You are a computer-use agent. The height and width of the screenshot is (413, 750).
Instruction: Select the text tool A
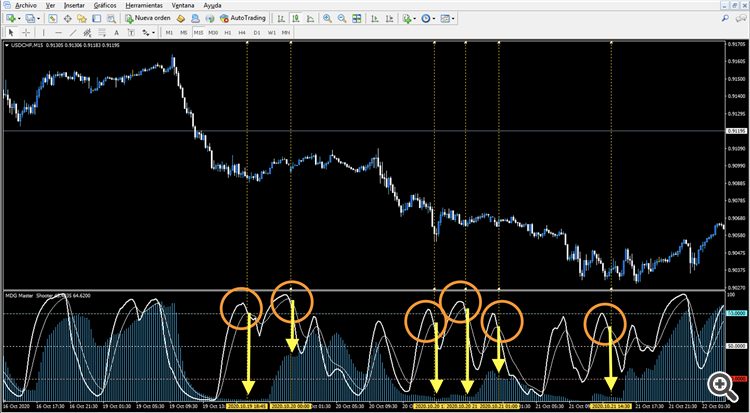(116, 33)
